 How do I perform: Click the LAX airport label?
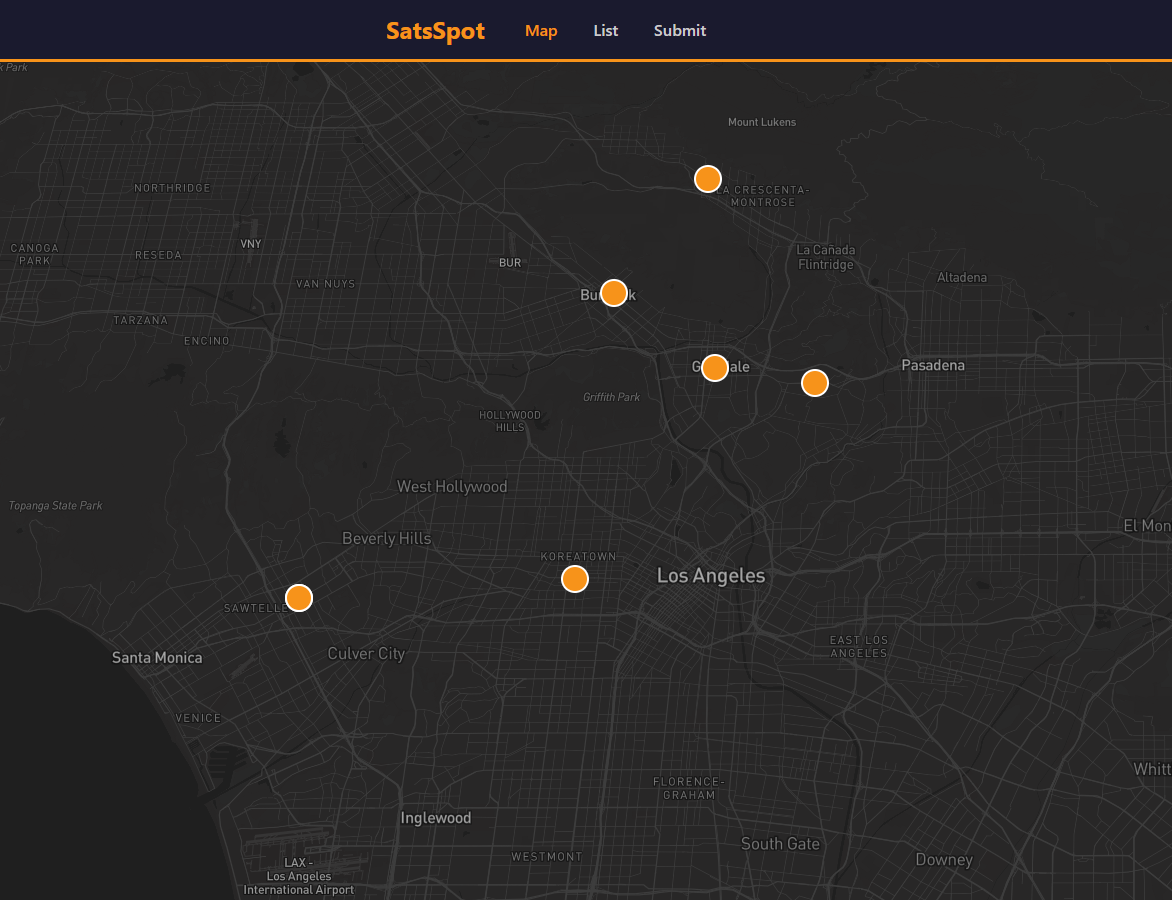[x=298, y=876]
